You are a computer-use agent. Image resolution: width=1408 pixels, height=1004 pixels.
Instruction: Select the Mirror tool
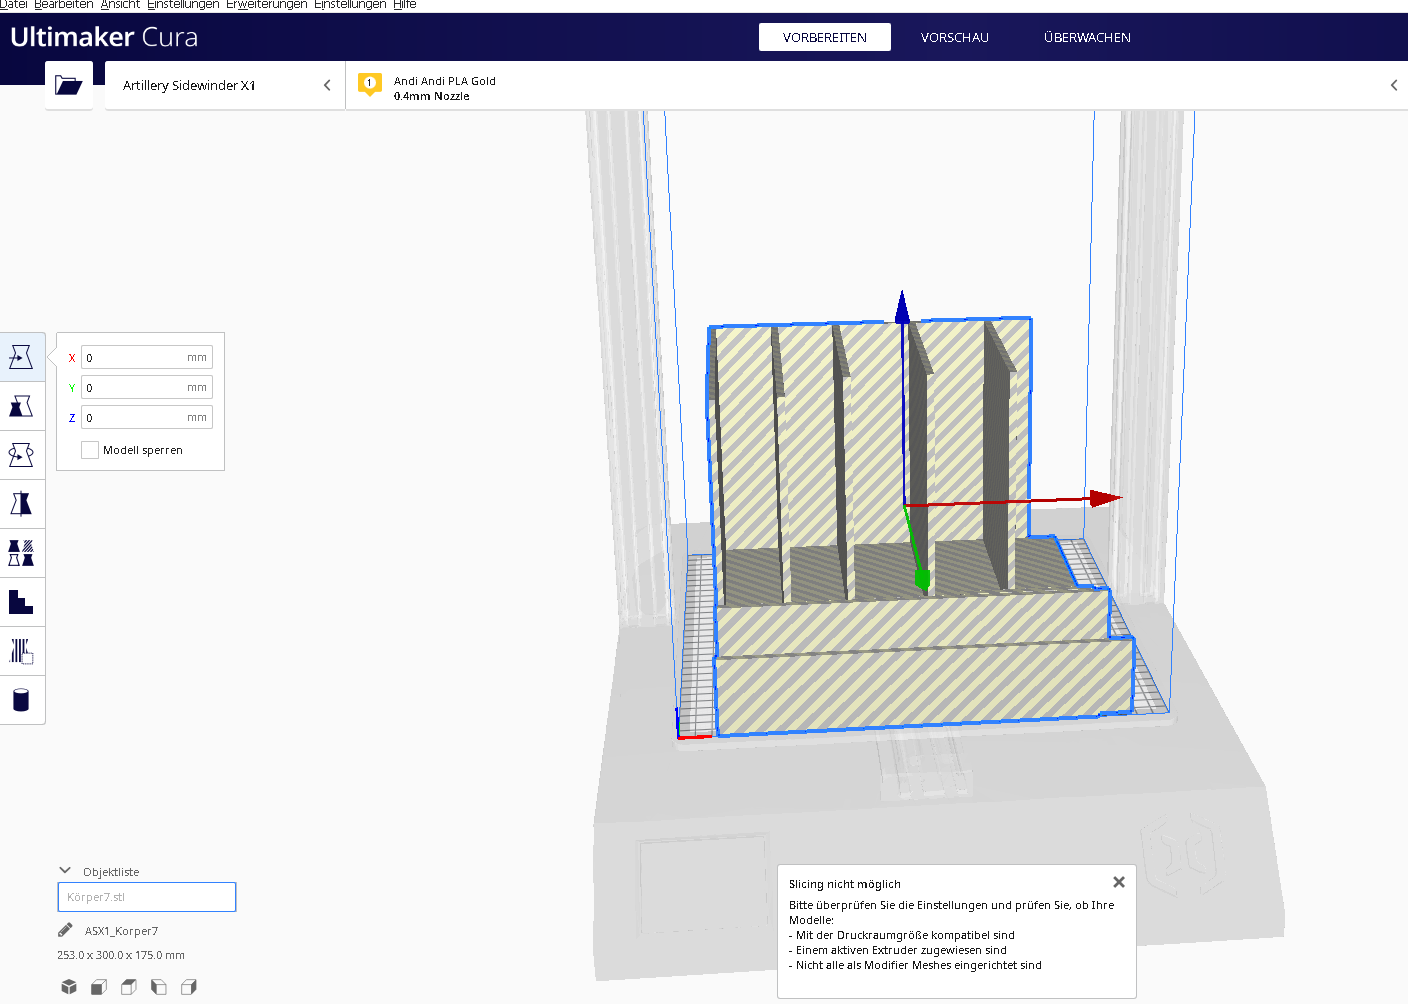(21, 504)
